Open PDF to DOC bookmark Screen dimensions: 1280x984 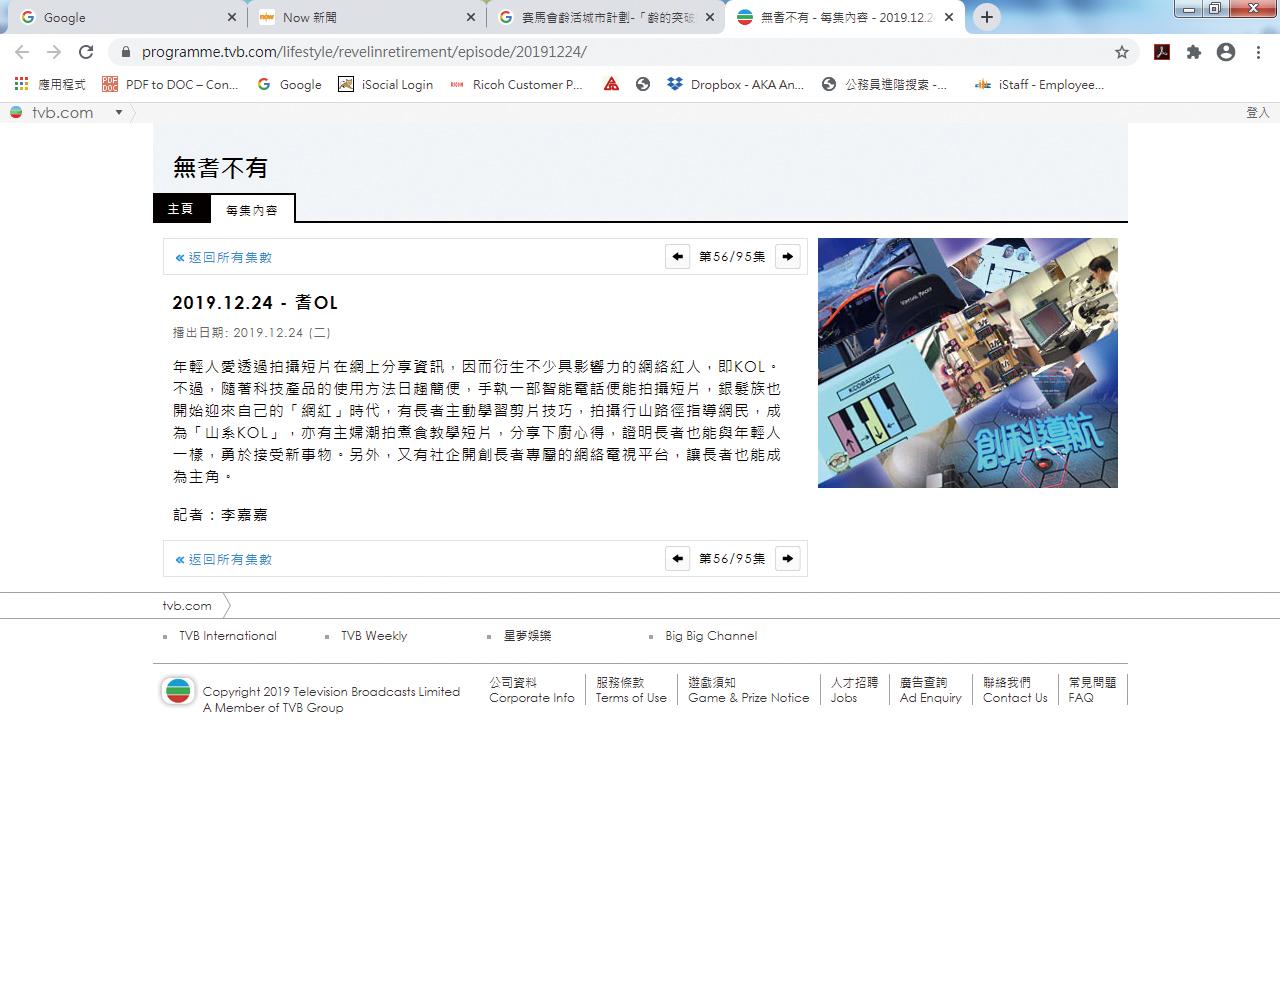coord(170,85)
